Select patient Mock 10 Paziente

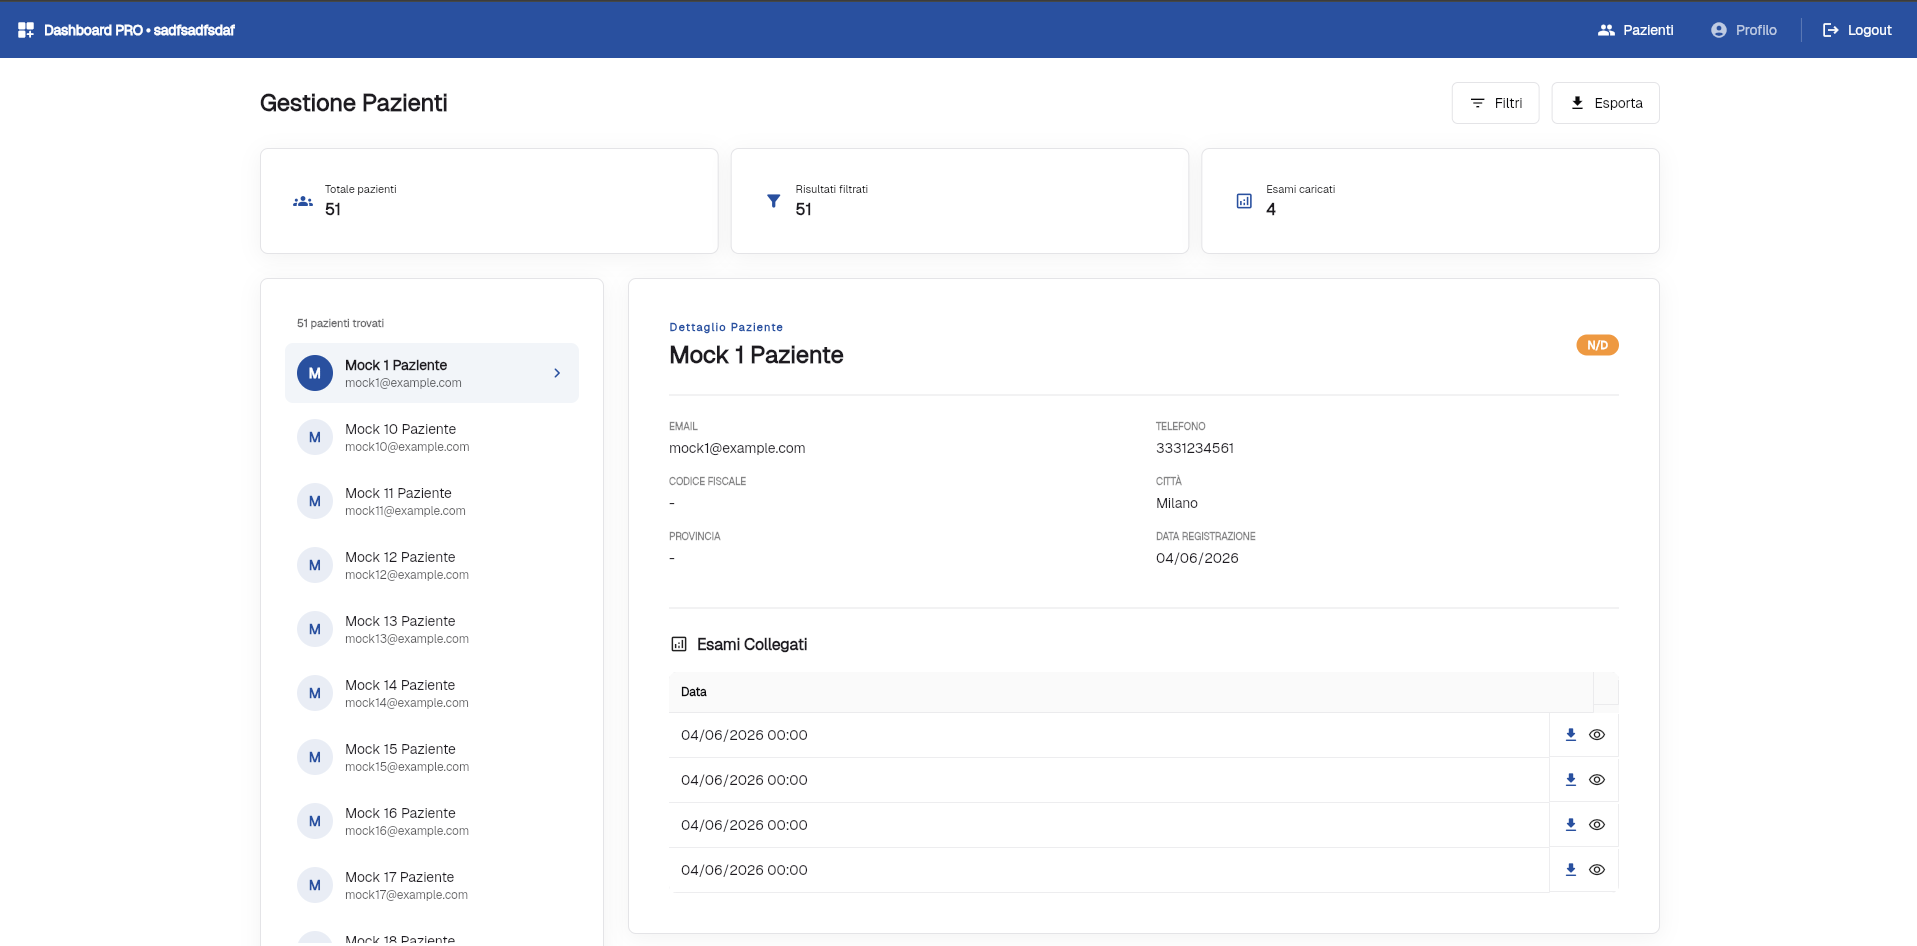pyautogui.click(x=432, y=437)
